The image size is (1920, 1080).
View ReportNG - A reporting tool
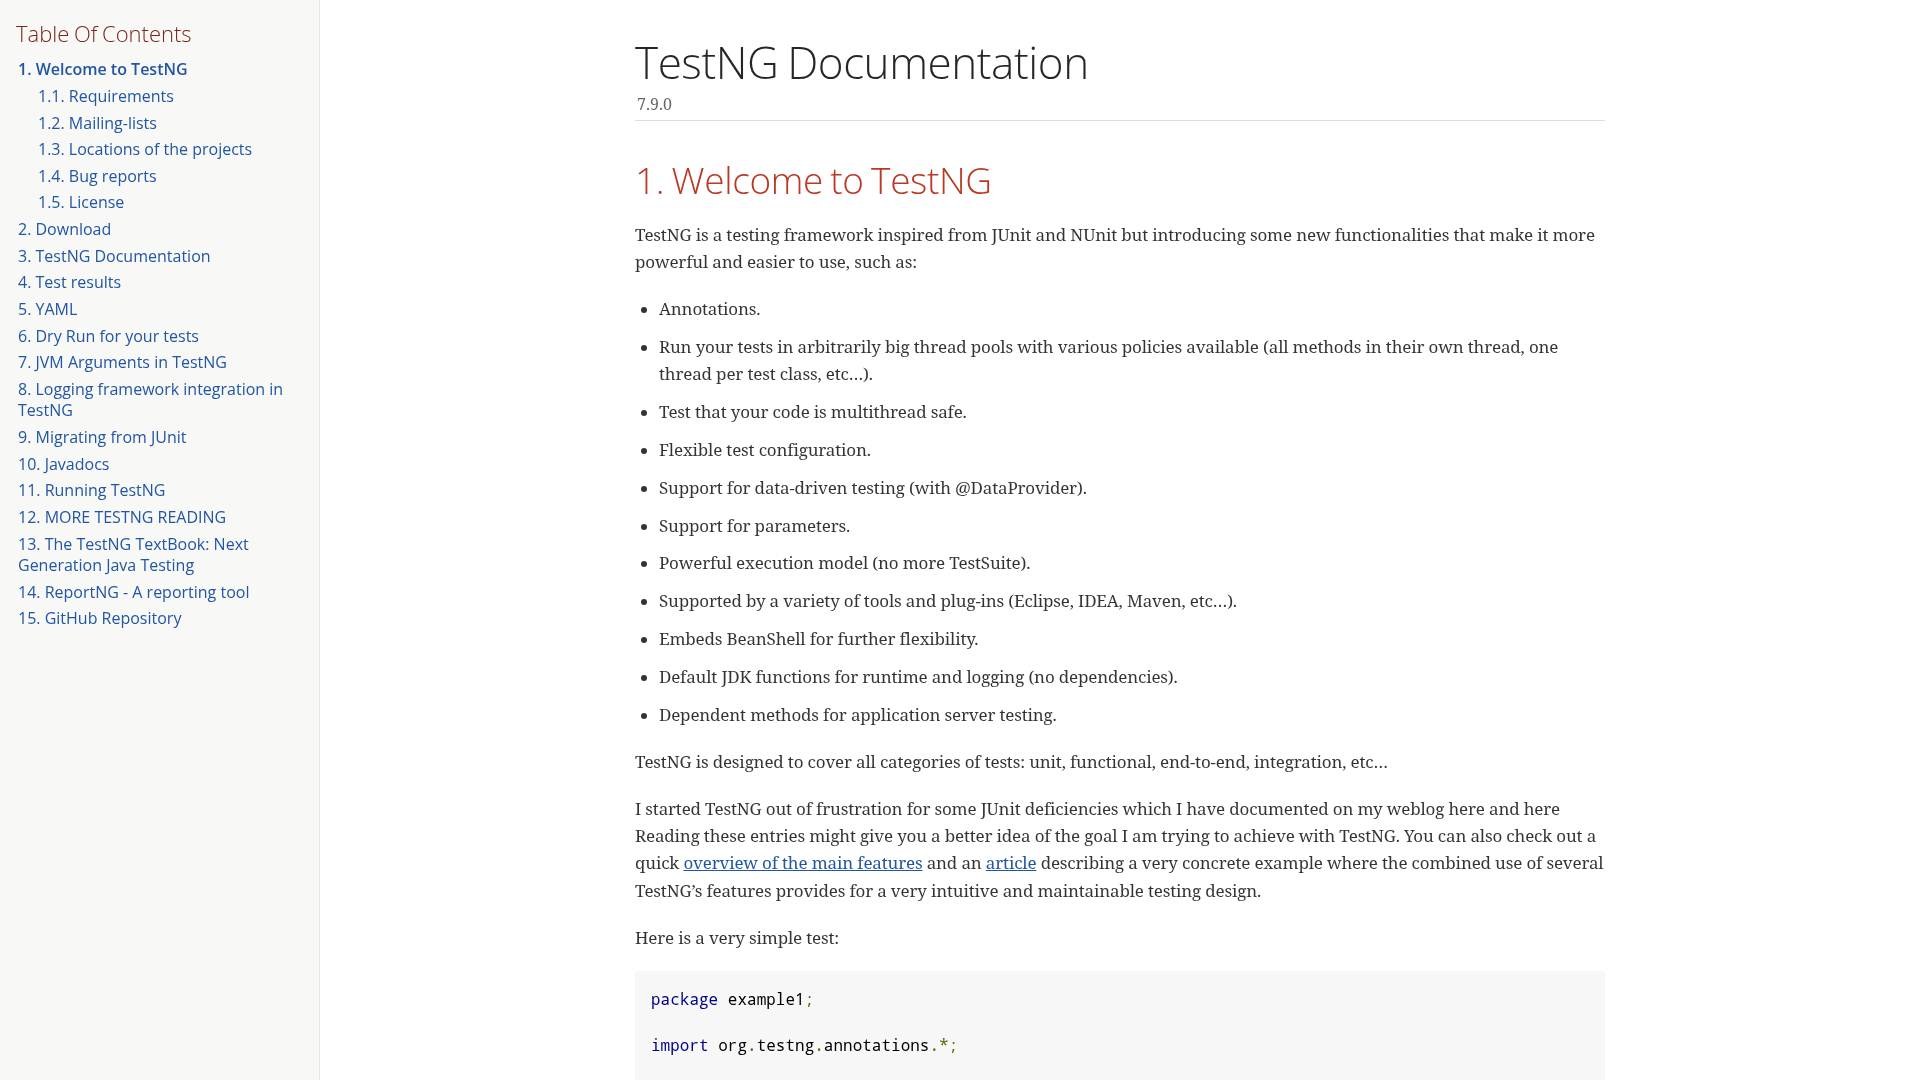click(133, 592)
